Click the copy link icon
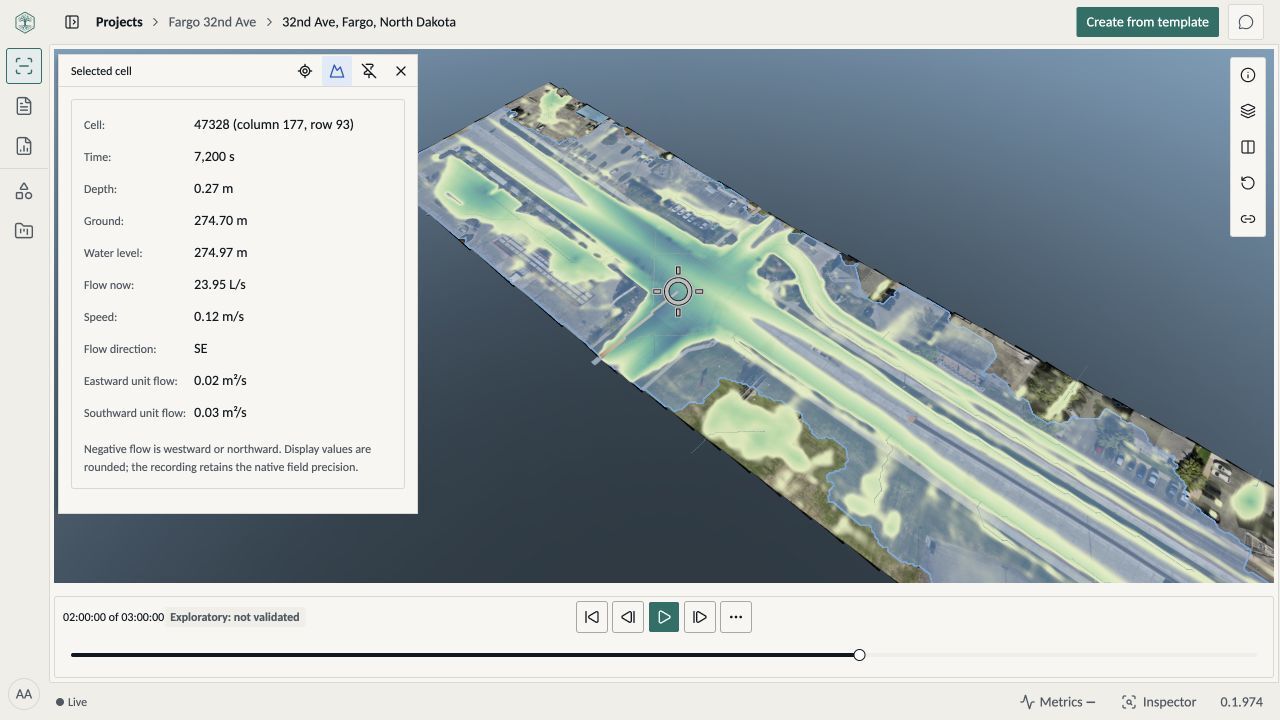 (1248, 219)
